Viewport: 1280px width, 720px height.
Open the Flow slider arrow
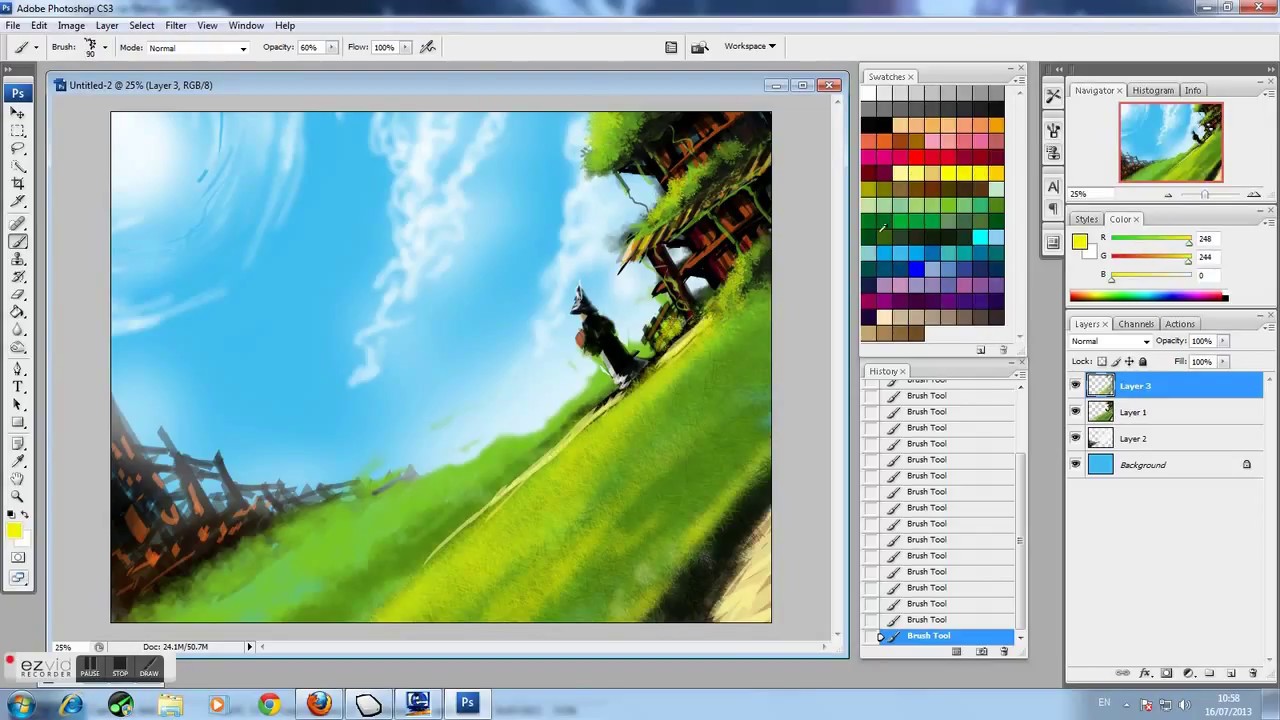pyautogui.click(x=405, y=47)
